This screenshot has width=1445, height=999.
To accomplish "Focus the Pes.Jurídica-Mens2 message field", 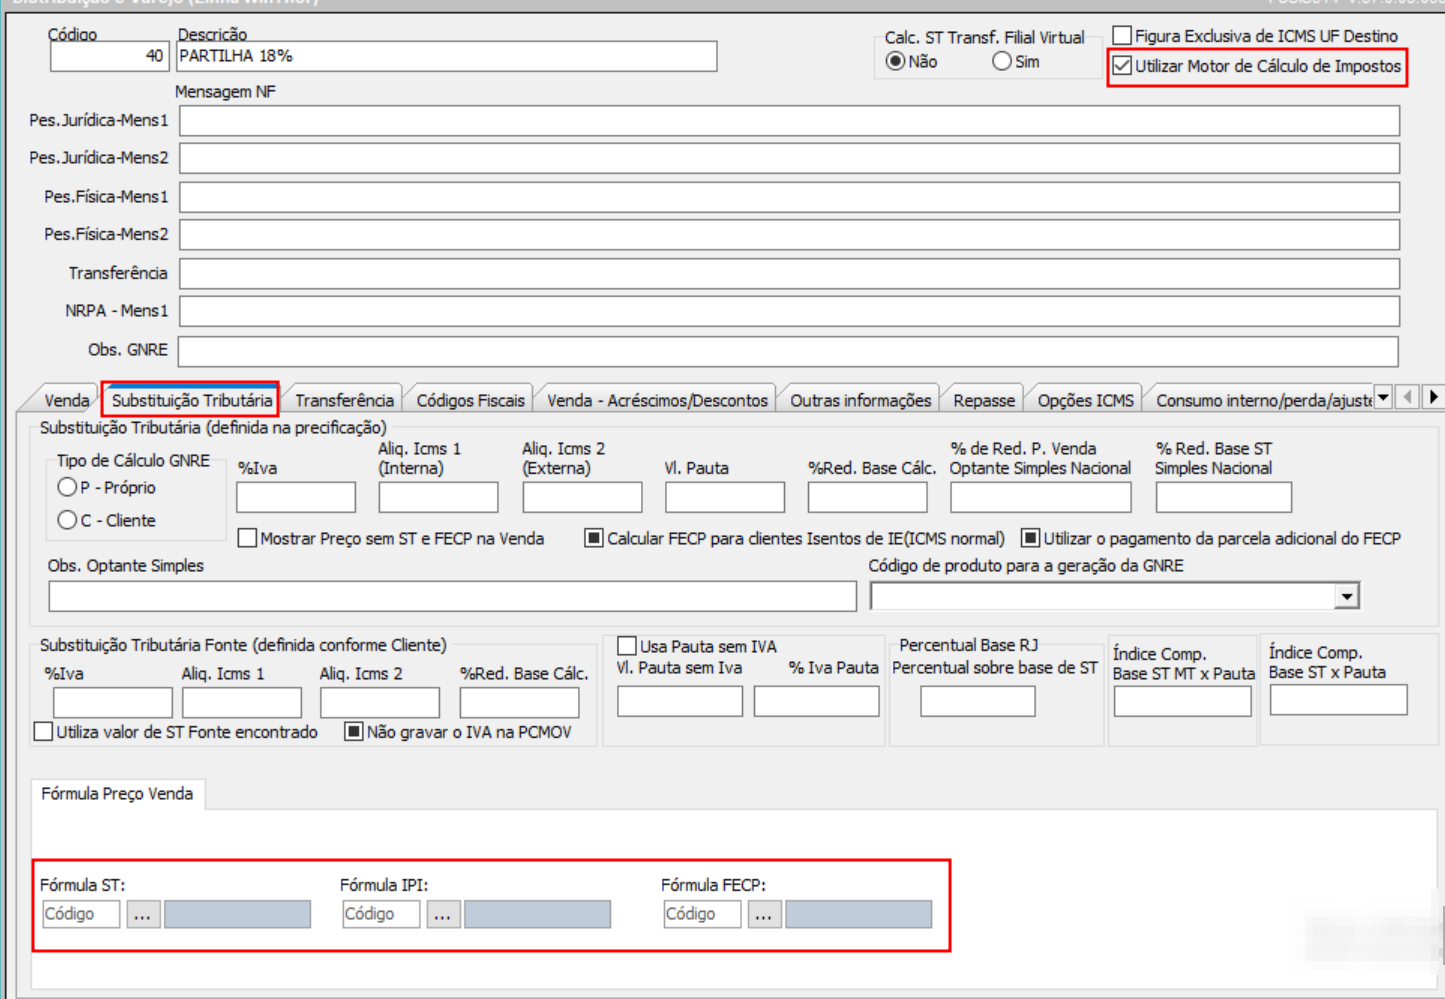I will [x=789, y=158].
